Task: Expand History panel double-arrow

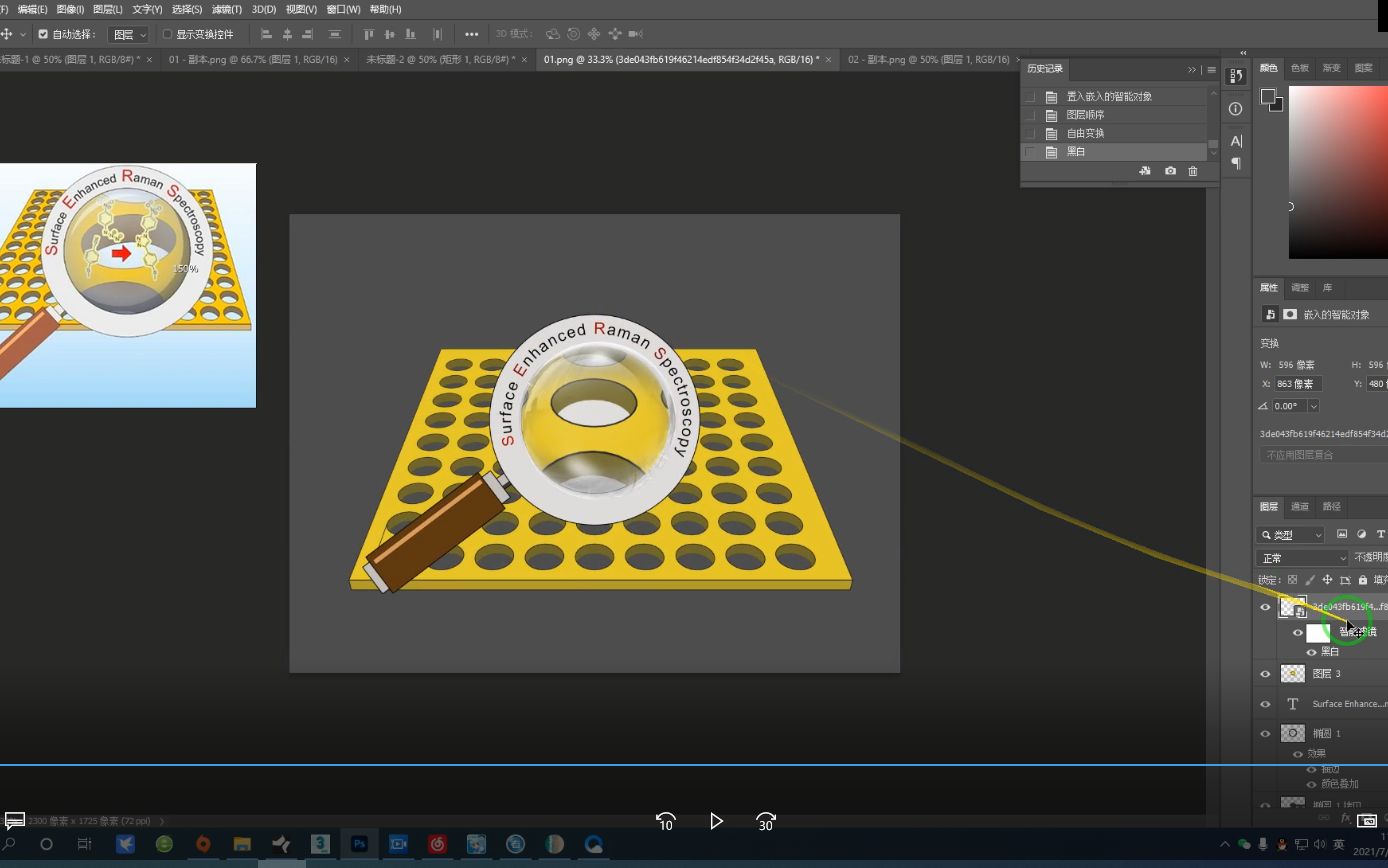Action: pos(1191,70)
